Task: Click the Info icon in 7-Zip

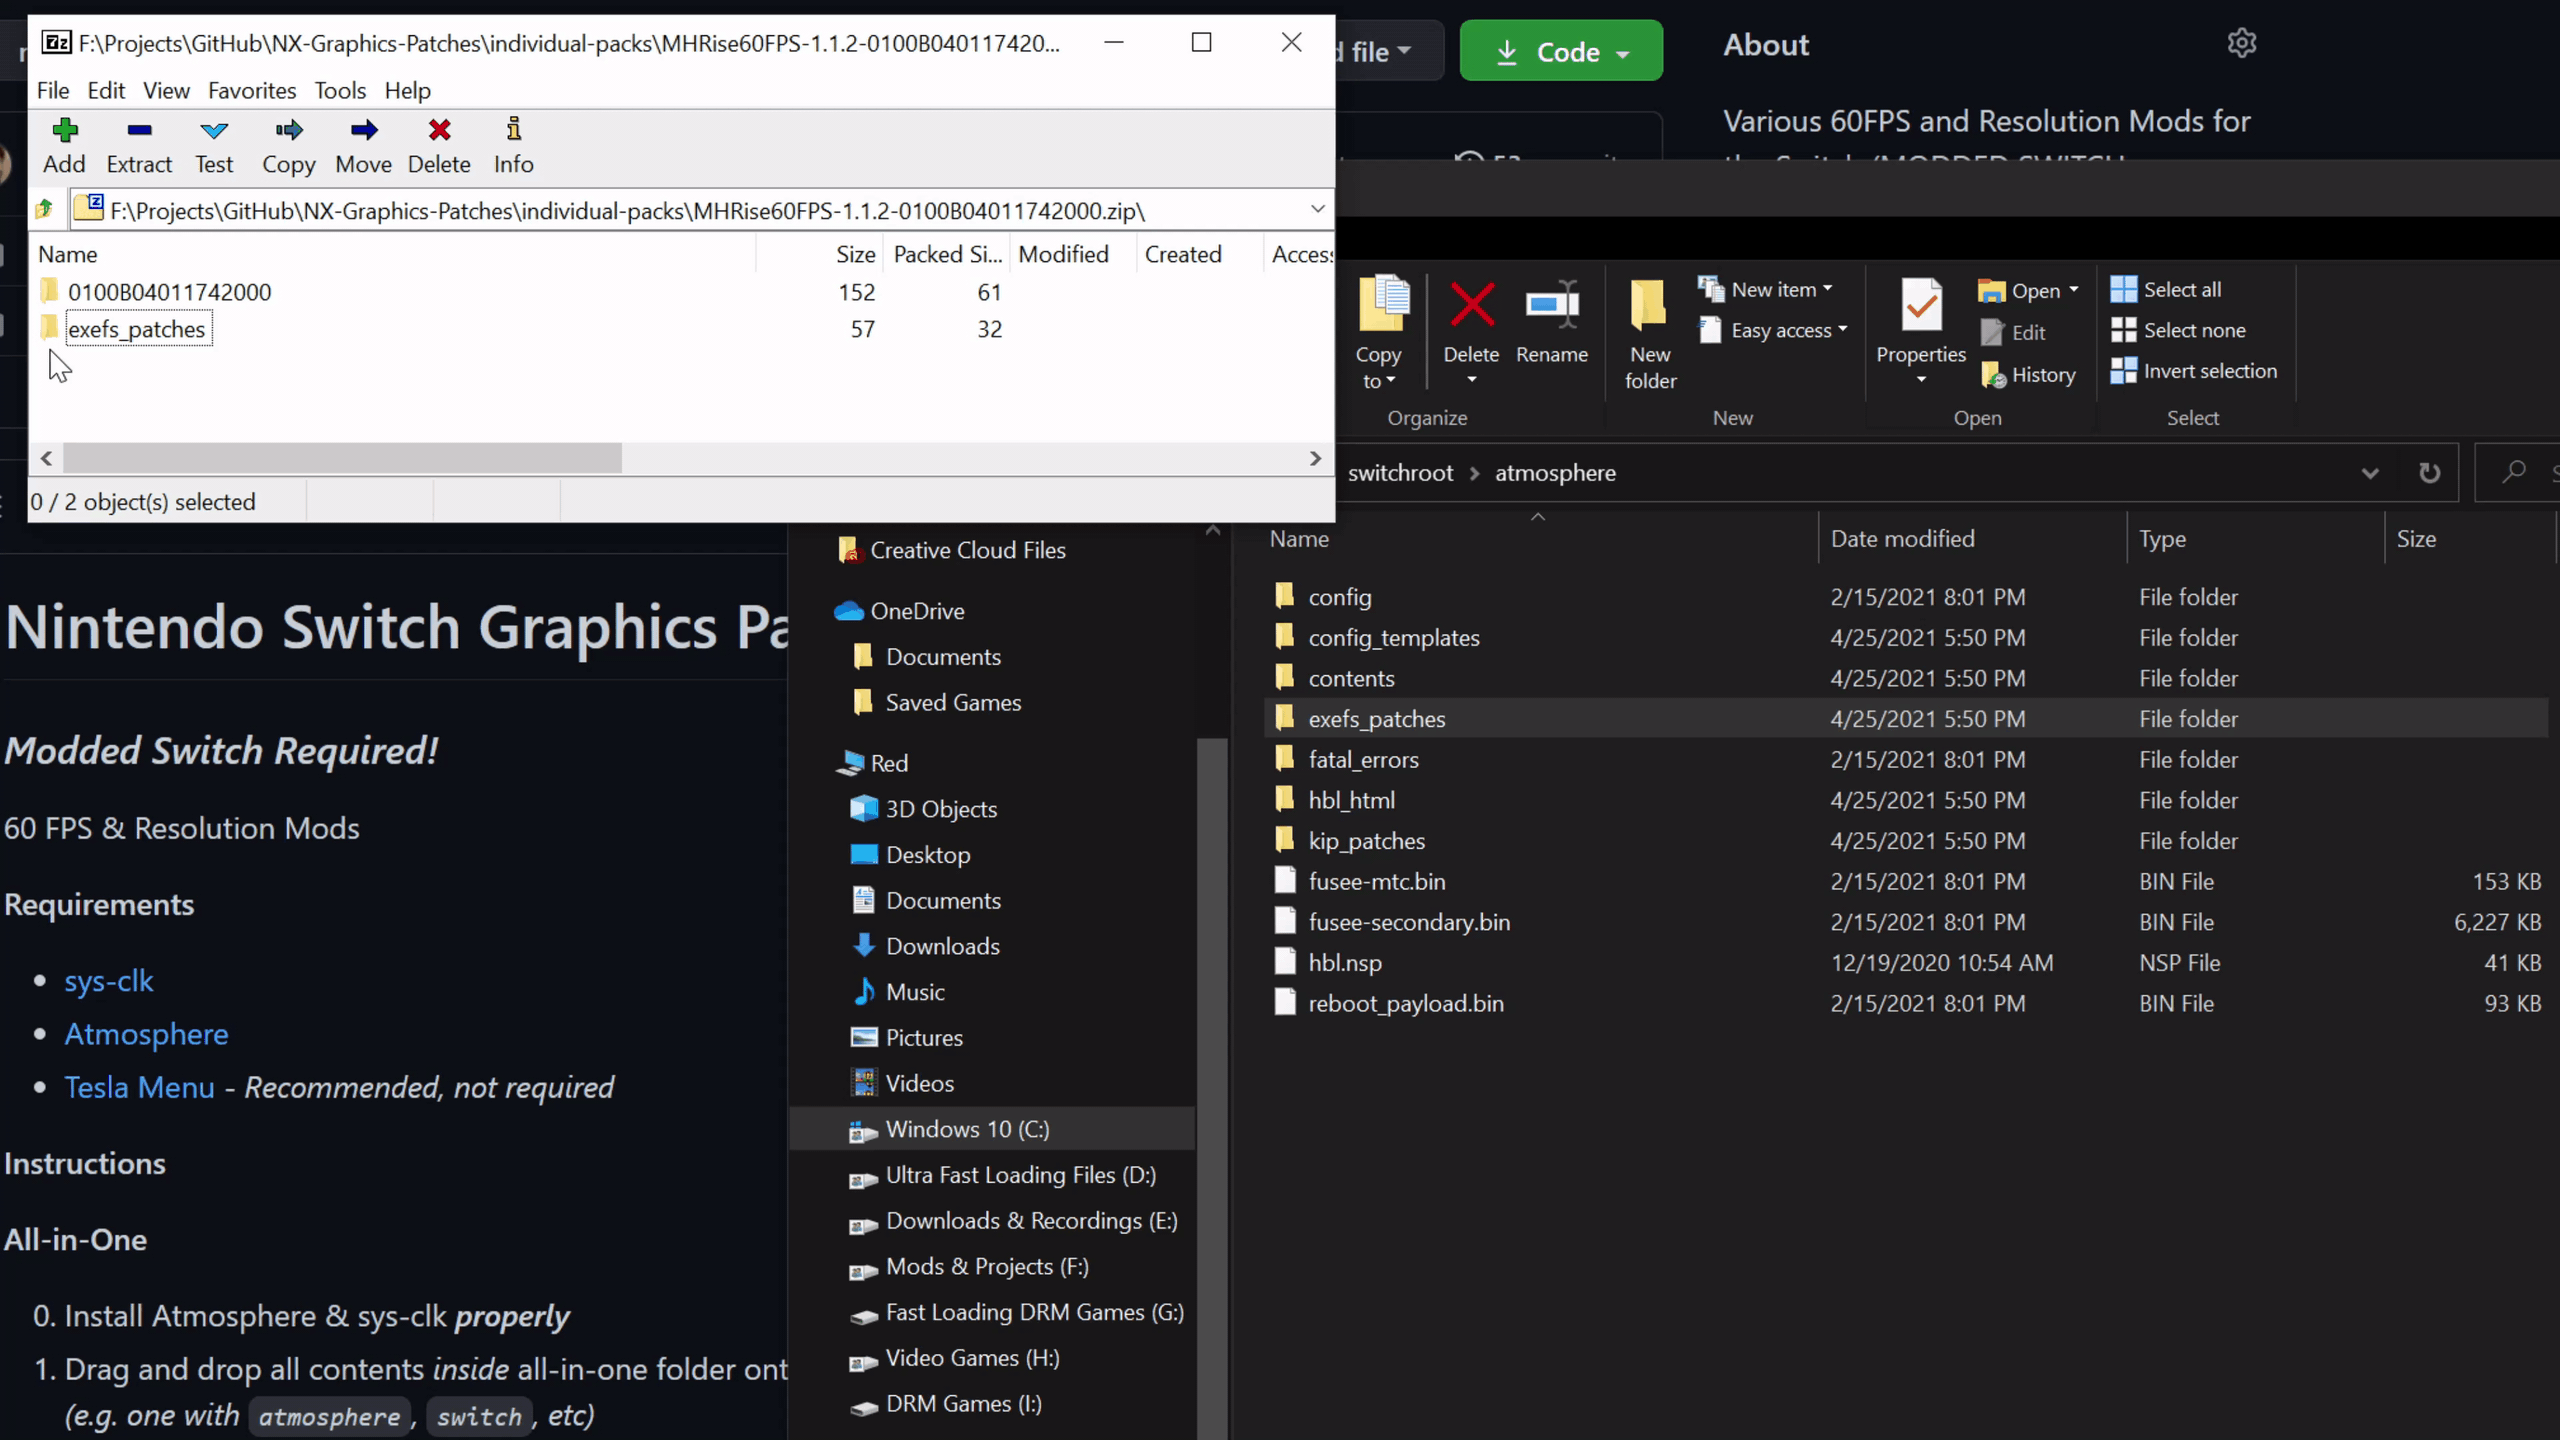Action: coord(514,130)
